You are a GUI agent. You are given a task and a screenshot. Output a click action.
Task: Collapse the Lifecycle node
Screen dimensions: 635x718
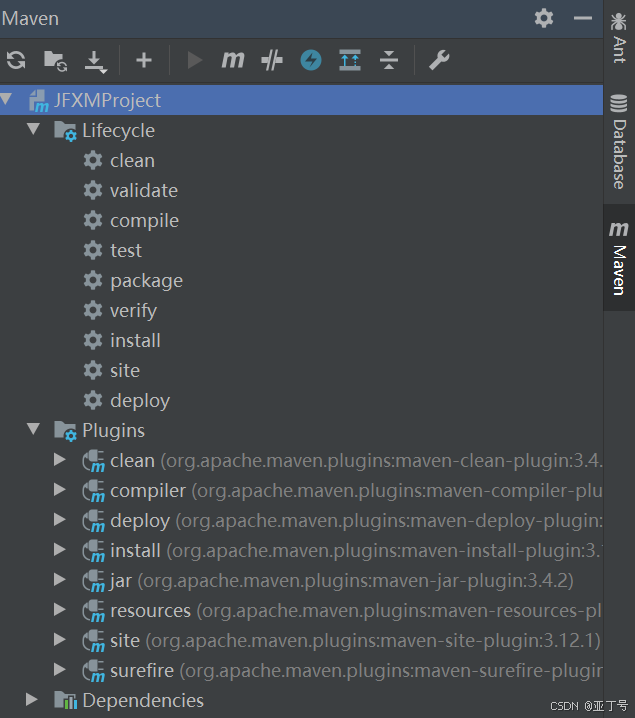(x=33, y=129)
